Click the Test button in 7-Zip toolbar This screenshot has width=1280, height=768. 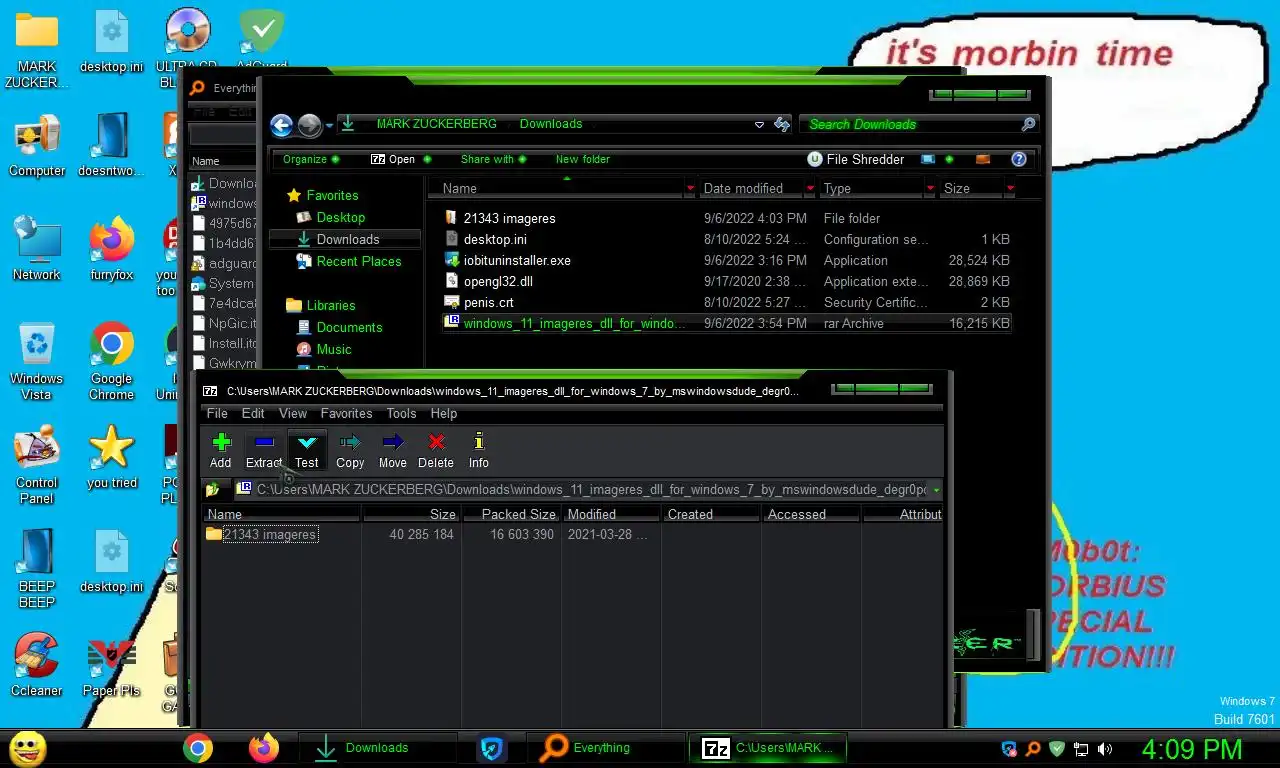click(x=307, y=451)
